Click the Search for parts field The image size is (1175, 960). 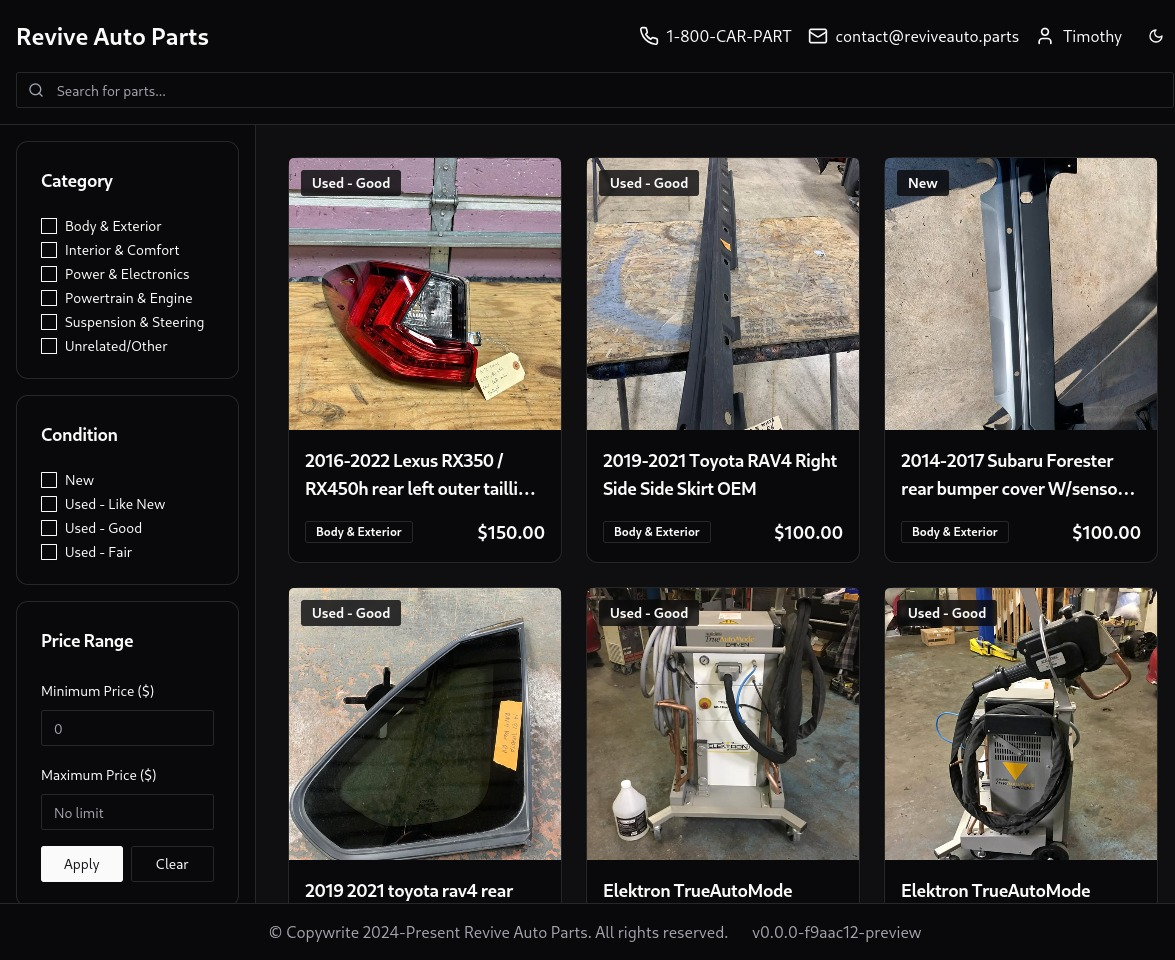pyautogui.click(x=600, y=90)
